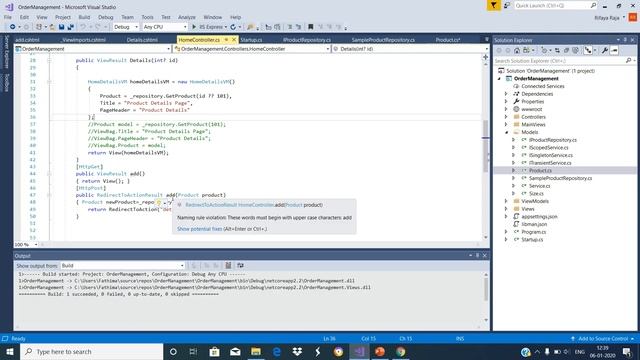Open Properties wrench icon in Solution Explorer
The height and width of the screenshot is (360, 640).
pyautogui.click(x=604, y=51)
